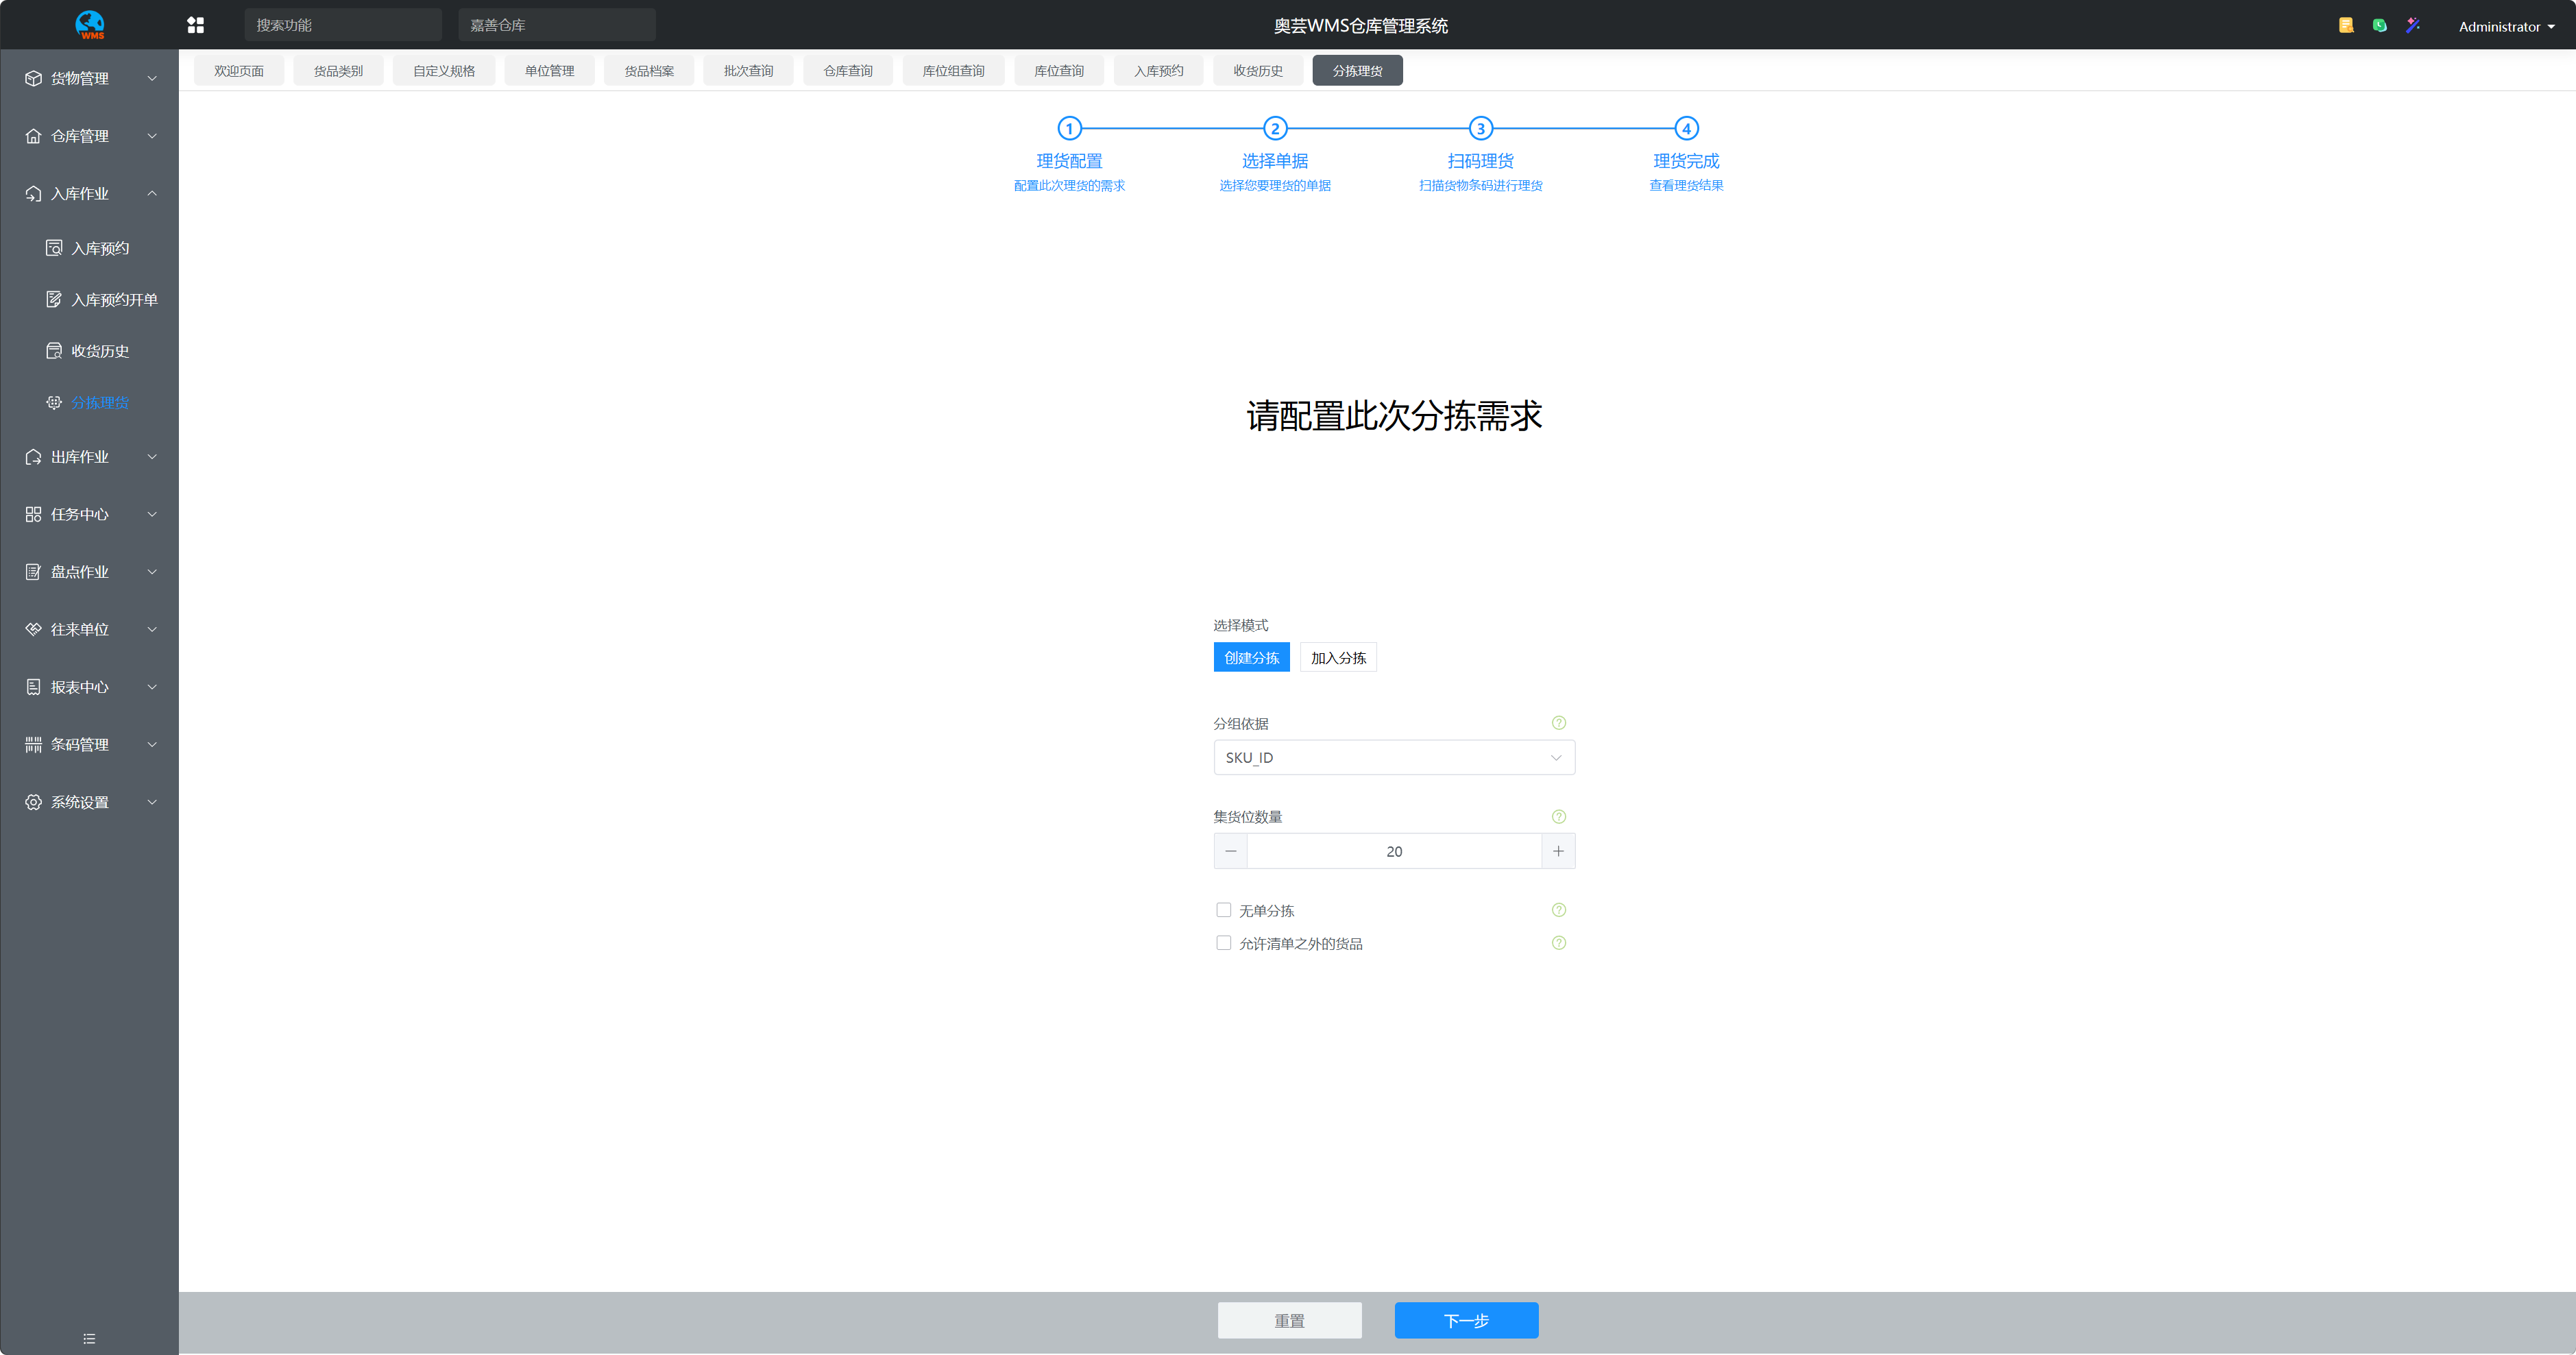
Task: Click the magic wand icon in header
Action: click(x=2413, y=25)
